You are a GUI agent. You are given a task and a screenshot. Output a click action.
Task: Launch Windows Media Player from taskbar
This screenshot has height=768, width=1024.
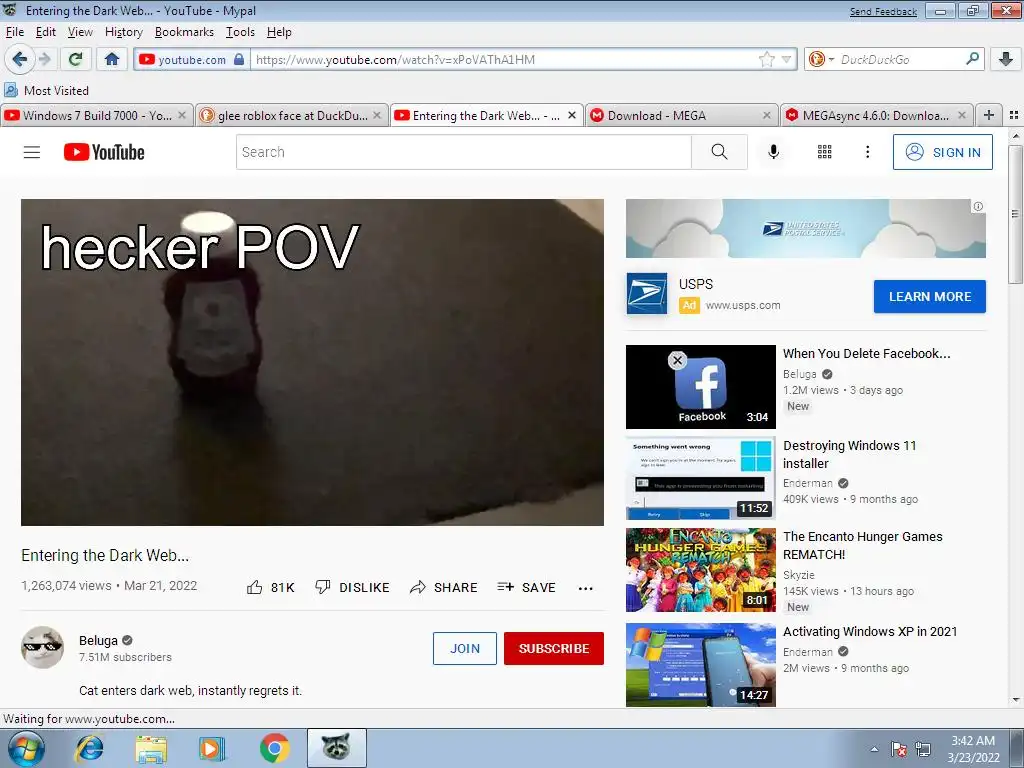pyautogui.click(x=212, y=748)
